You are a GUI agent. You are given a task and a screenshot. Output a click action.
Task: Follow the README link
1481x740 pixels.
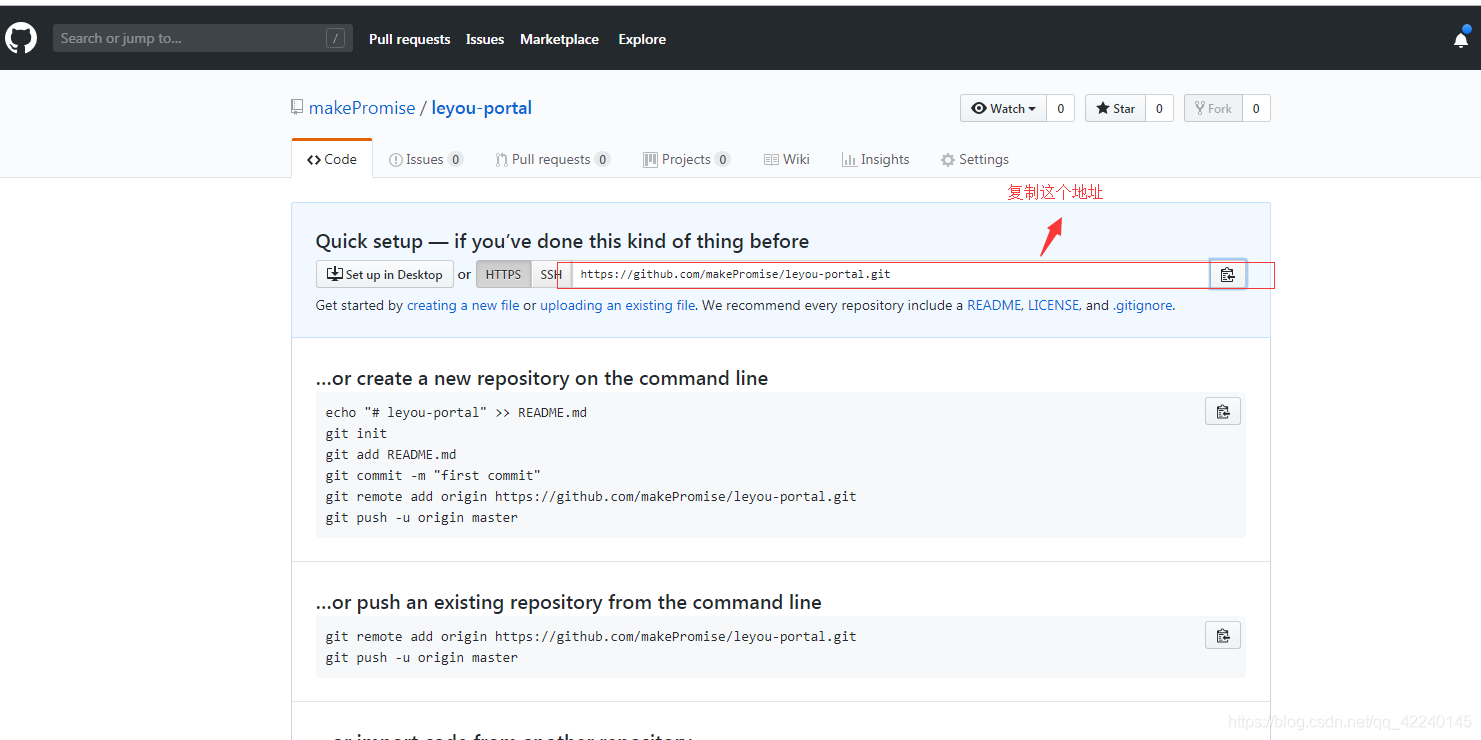tap(994, 305)
